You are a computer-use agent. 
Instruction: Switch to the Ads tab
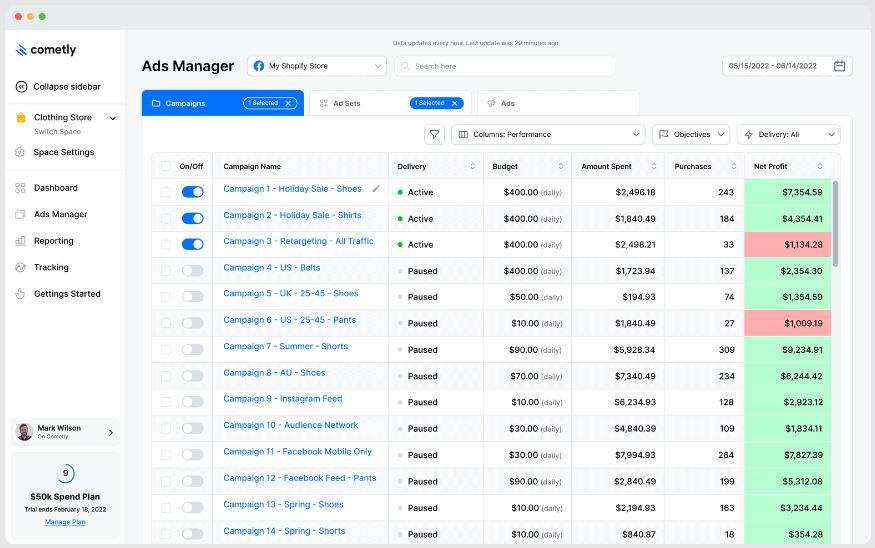pyautogui.click(x=558, y=103)
